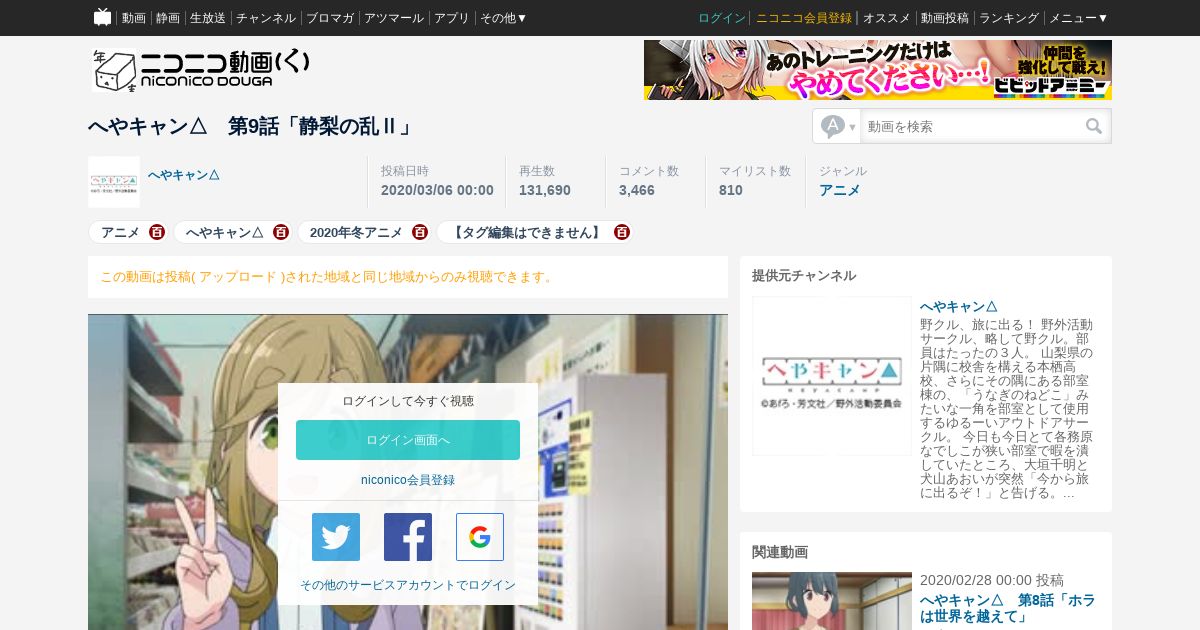Open the ビビッドアーミー banner advertisement

(878, 70)
